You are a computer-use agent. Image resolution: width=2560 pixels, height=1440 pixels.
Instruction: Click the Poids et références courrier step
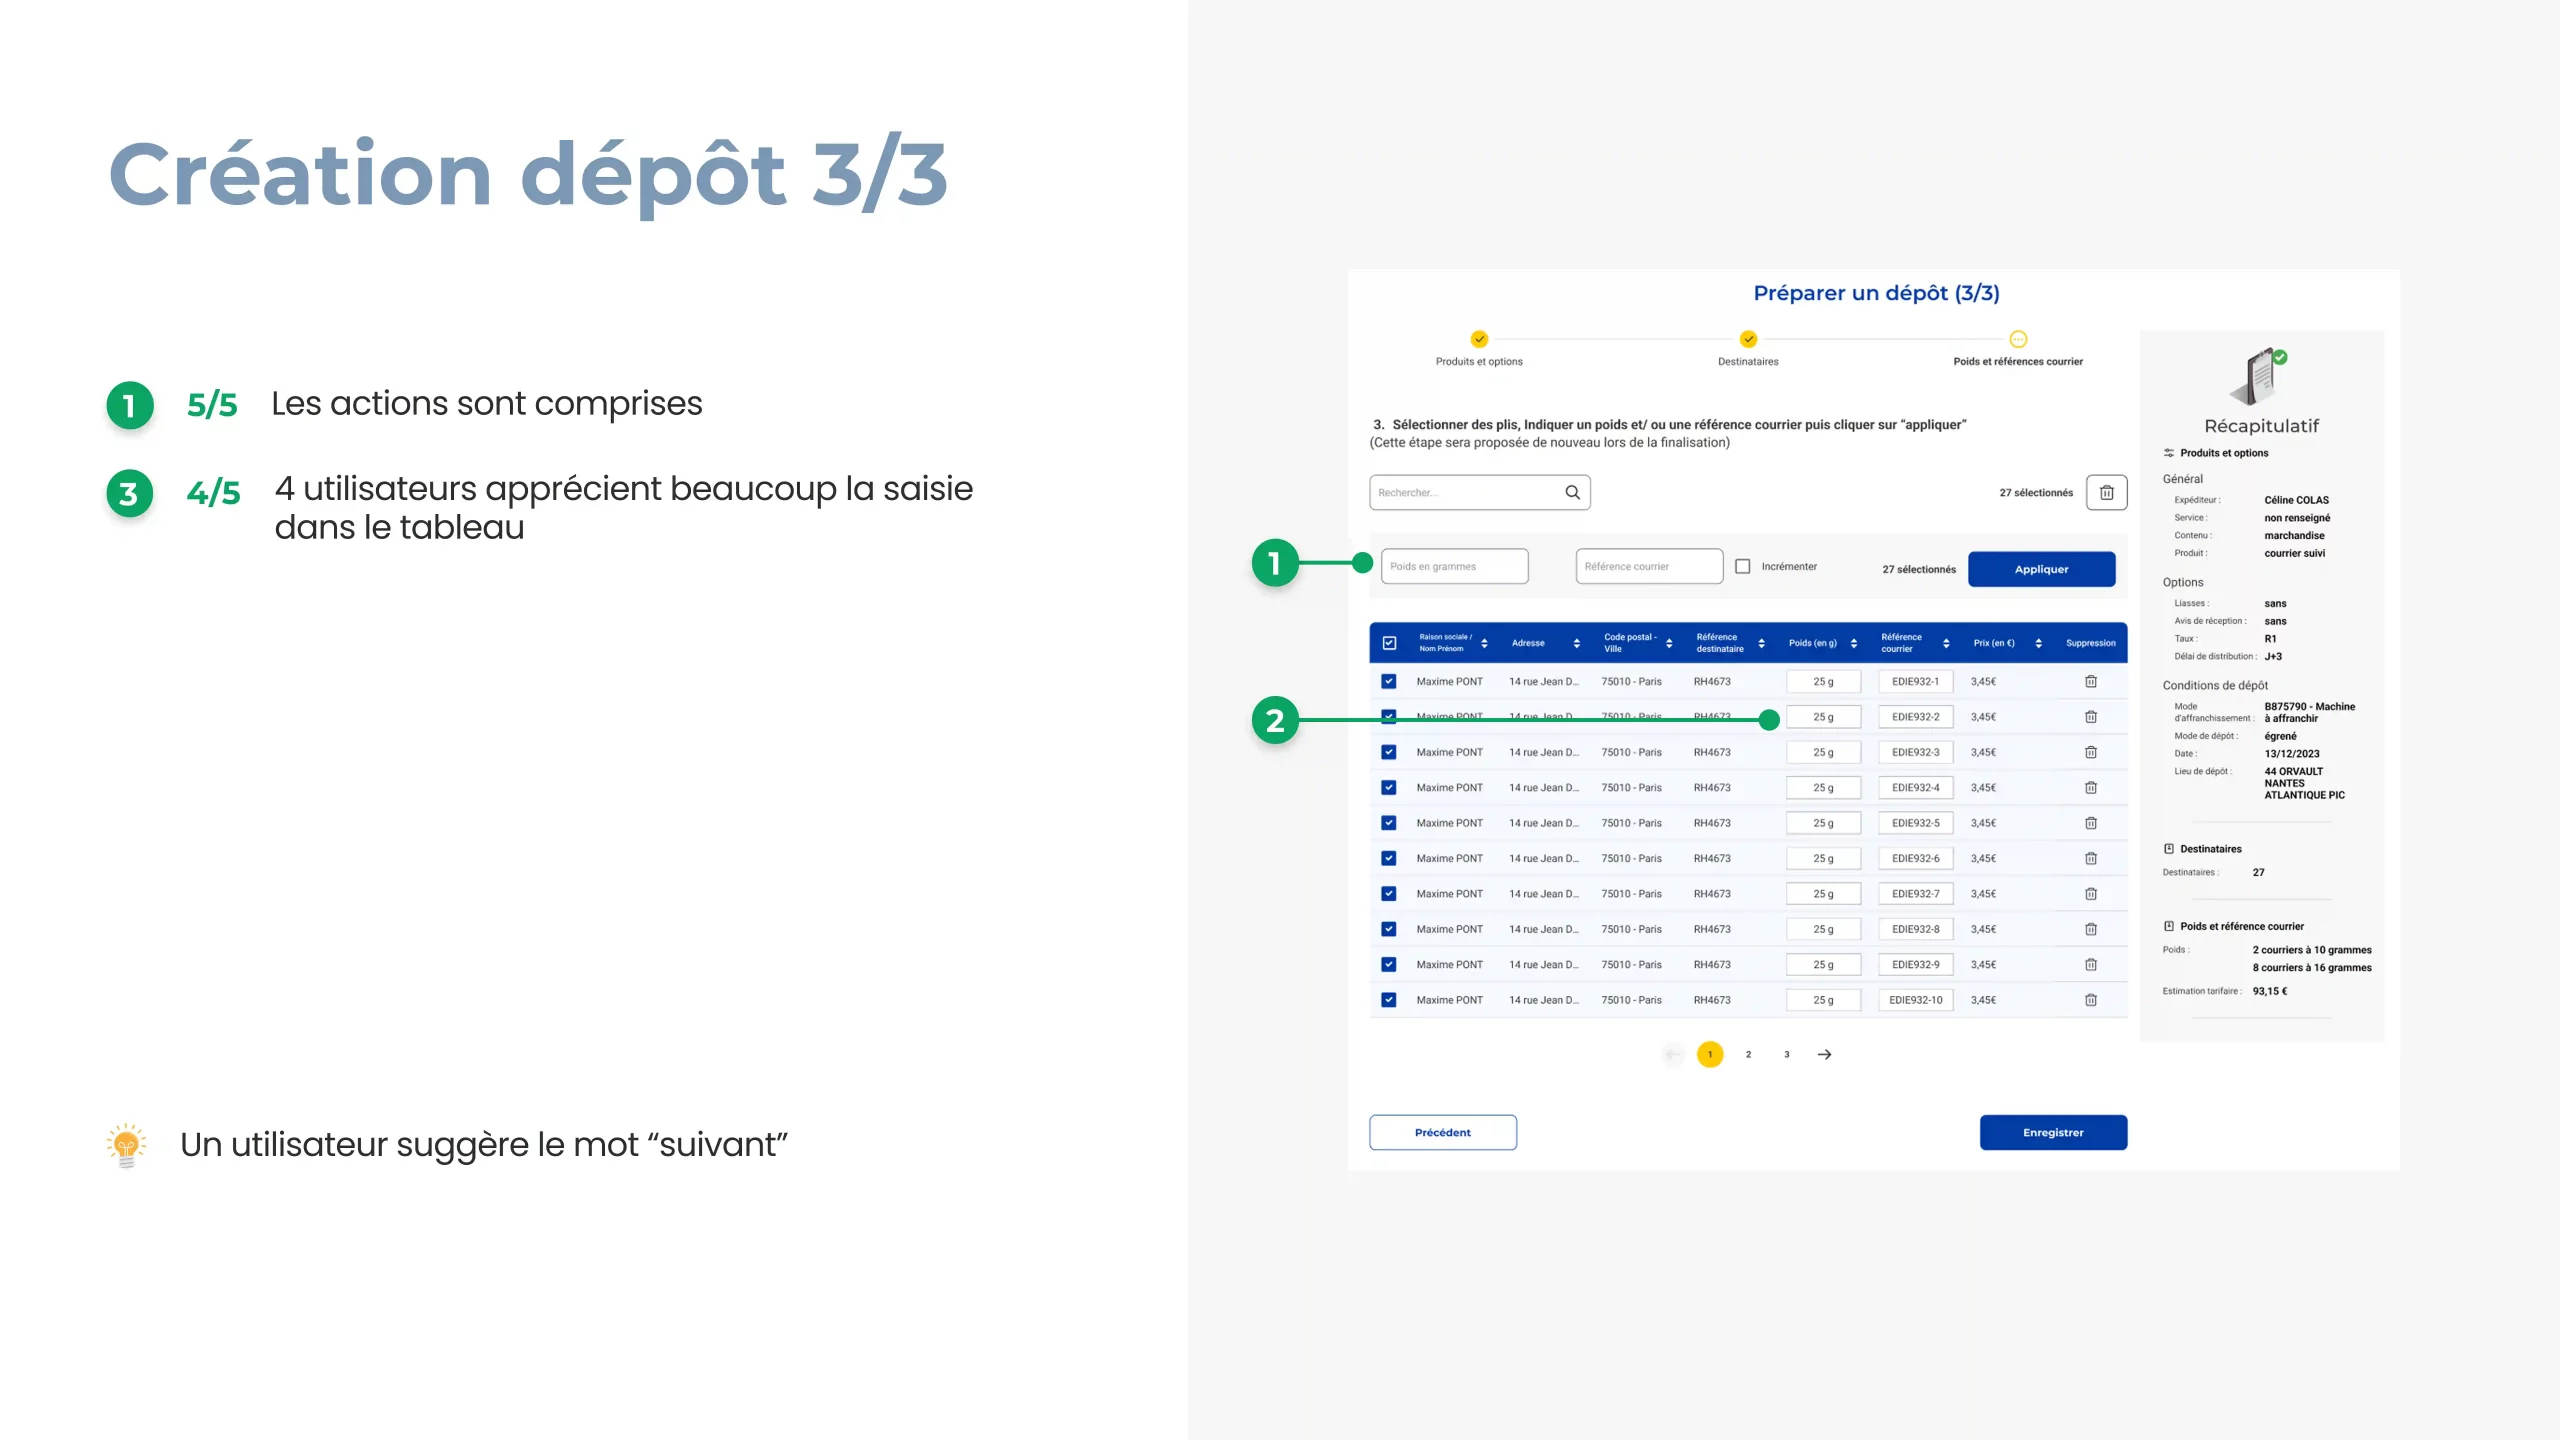pyautogui.click(x=2018, y=339)
